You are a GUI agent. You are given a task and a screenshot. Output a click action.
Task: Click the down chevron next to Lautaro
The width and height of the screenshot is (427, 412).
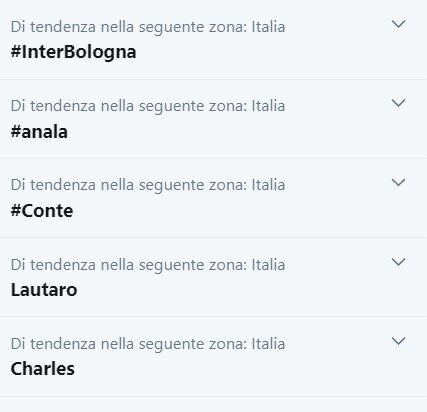398,262
